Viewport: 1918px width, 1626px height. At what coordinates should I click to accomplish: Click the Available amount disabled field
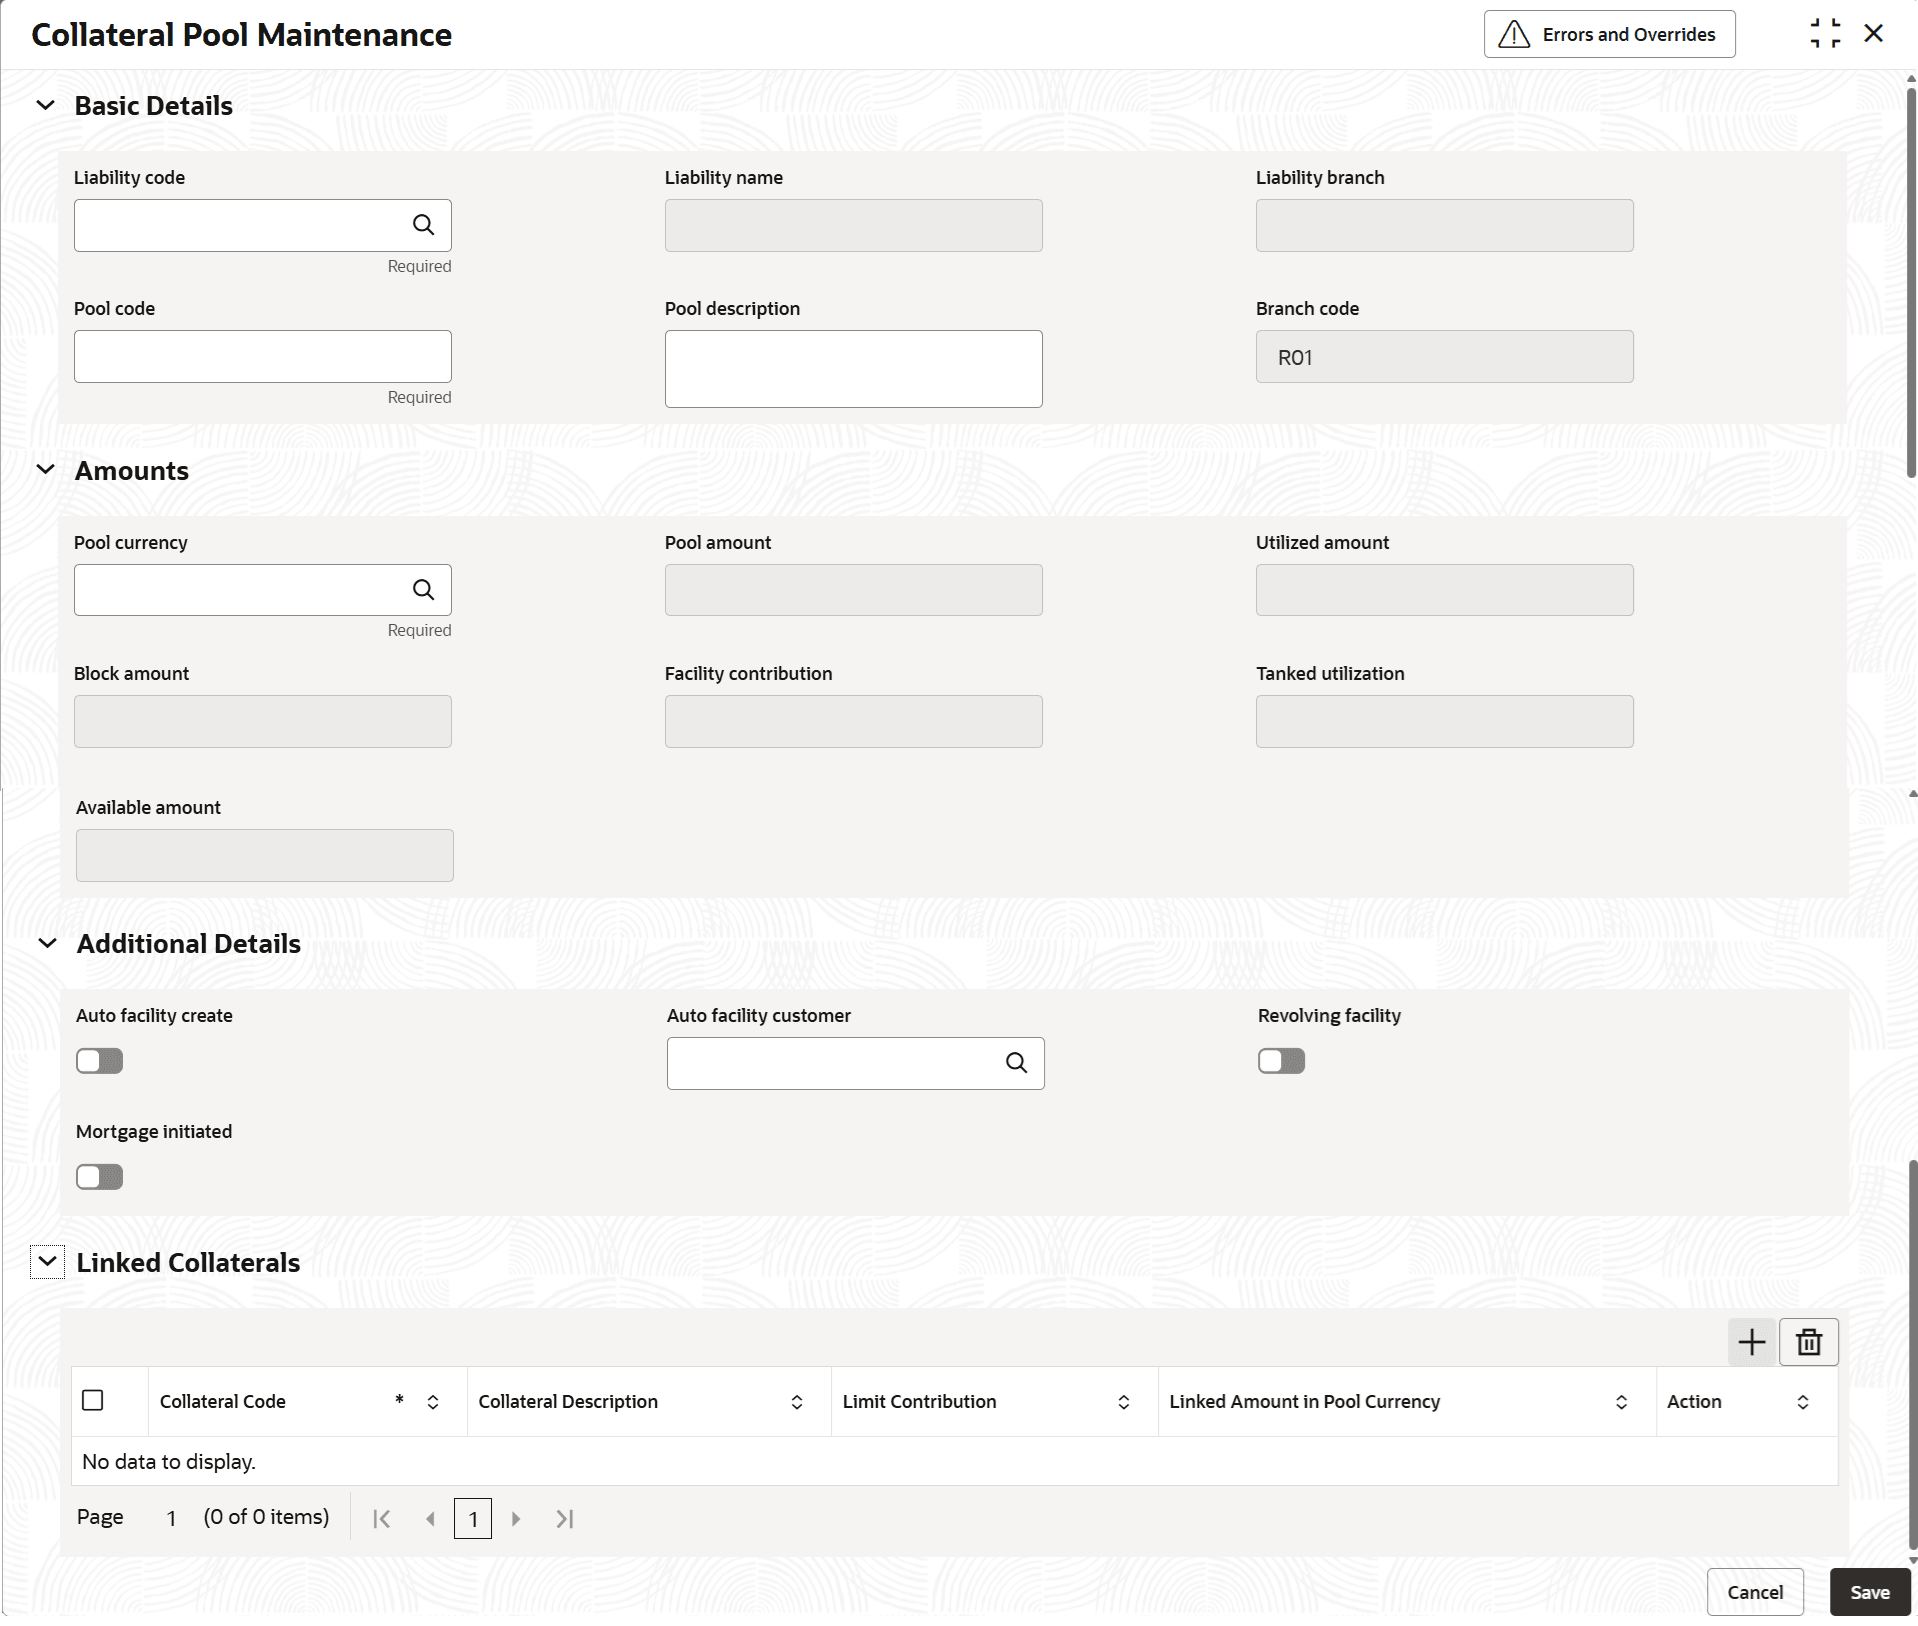[265, 855]
